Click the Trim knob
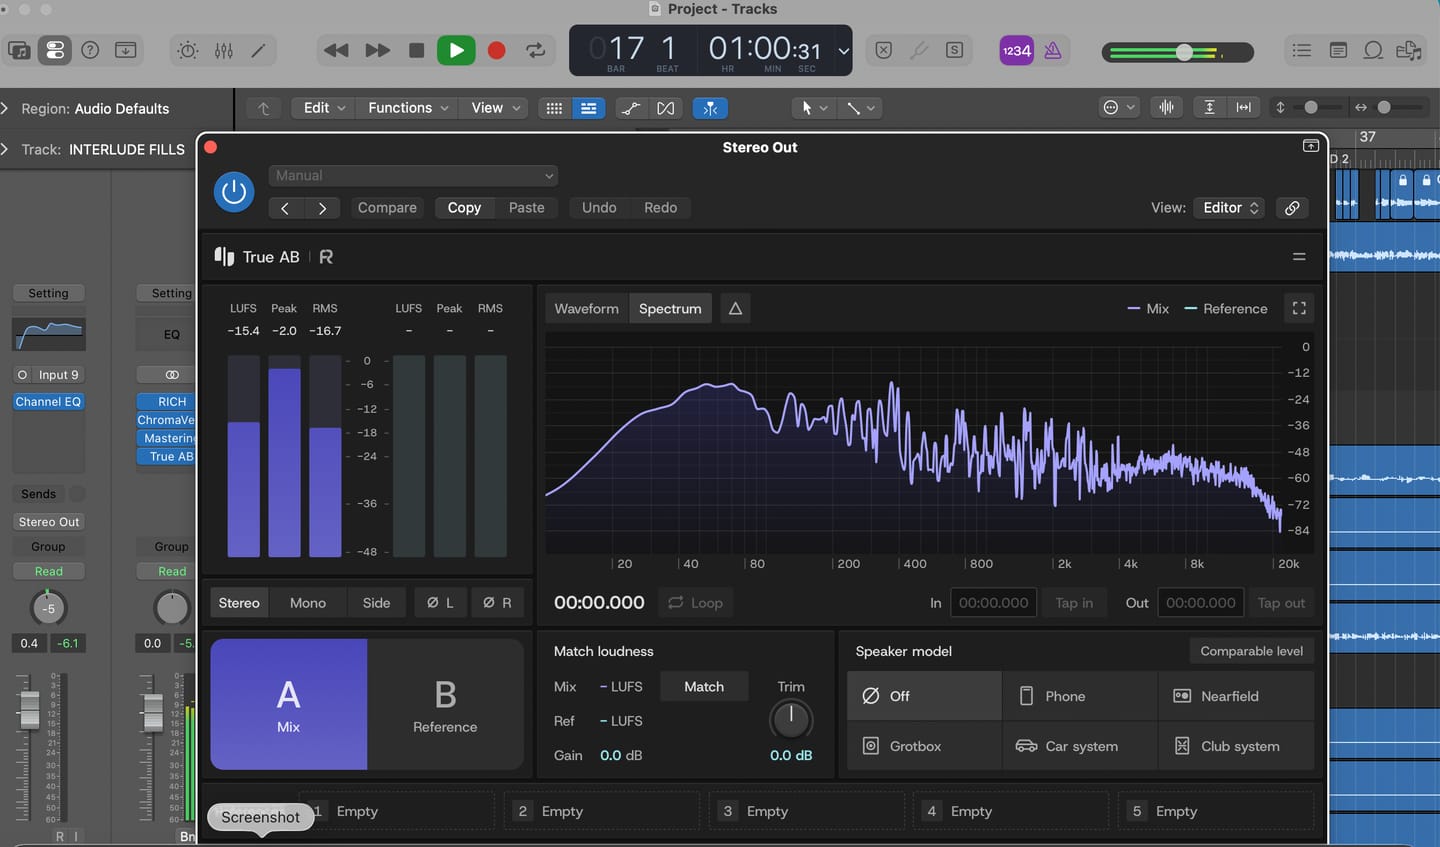This screenshot has height=847, width=1440. tap(791, 719)
